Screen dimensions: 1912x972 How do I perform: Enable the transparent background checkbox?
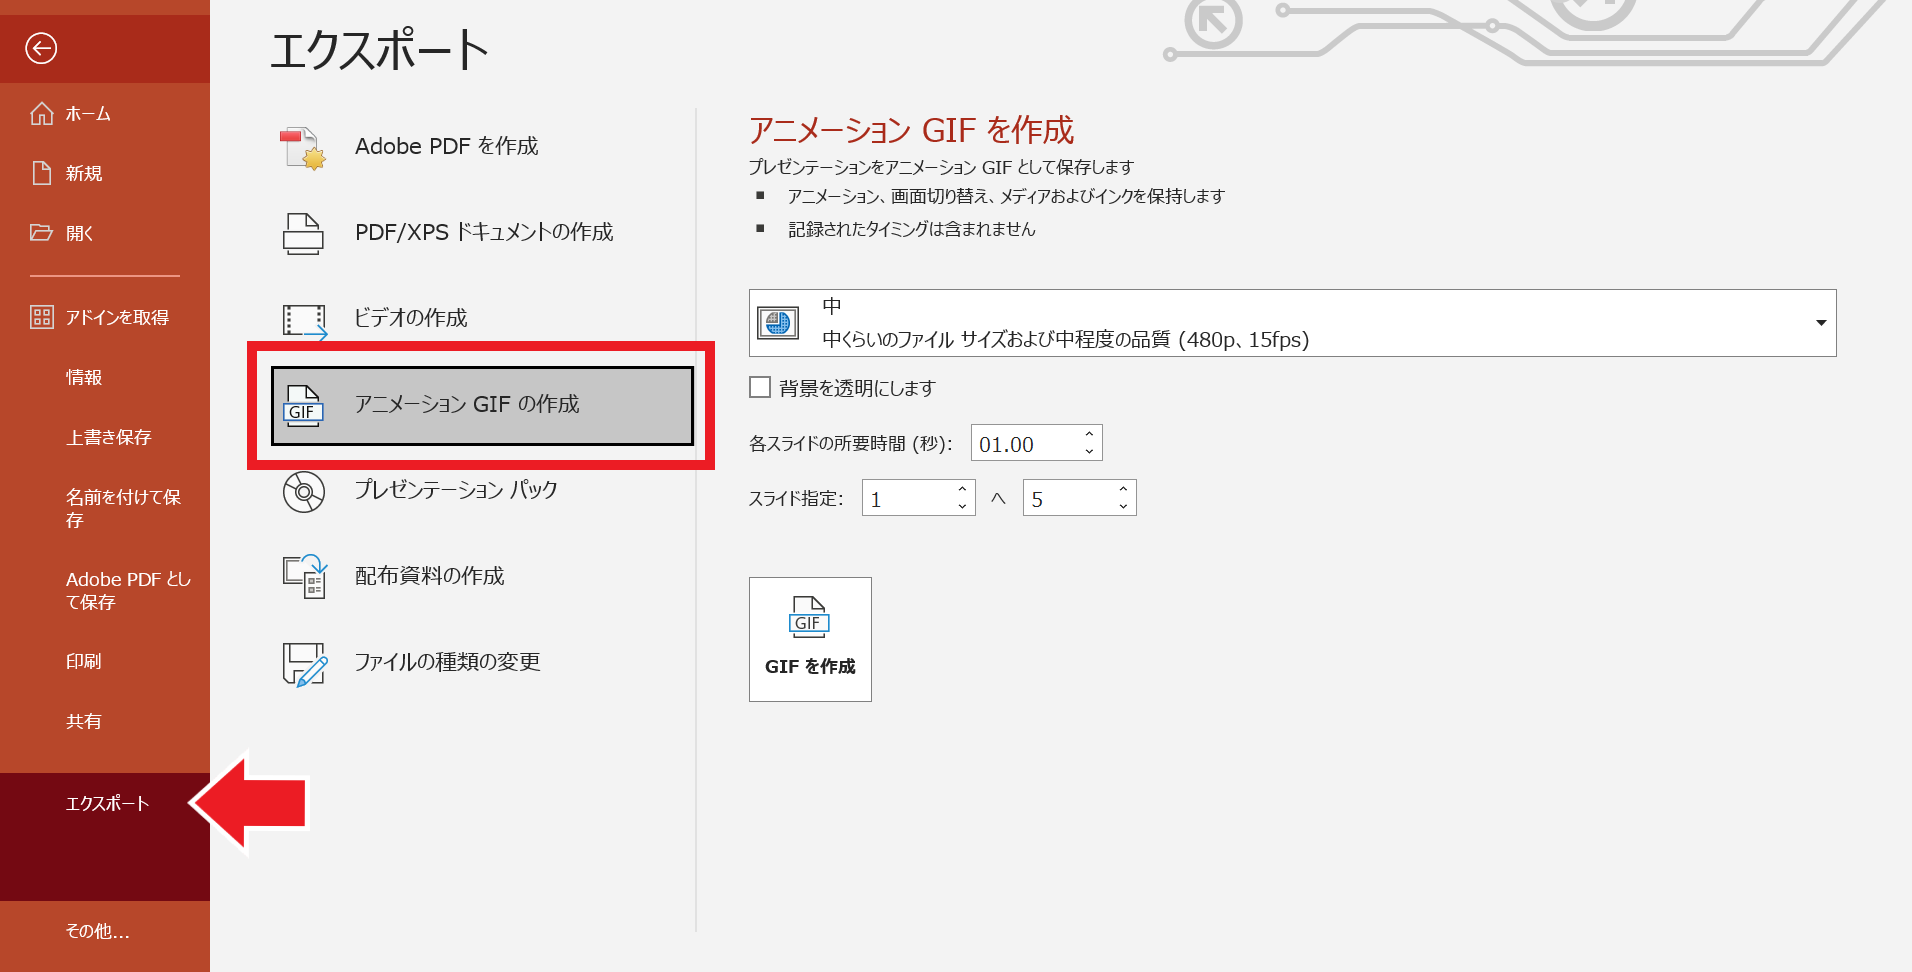pyautogui.click(x=760, y=387)
